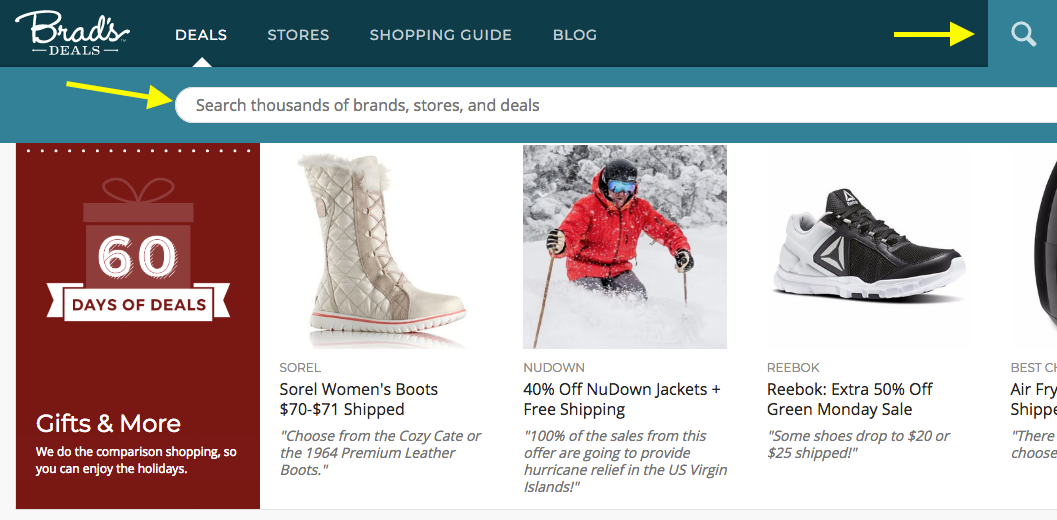The image size is (1057, 520).
Task: Click the NUDOWN brand label
Action: point(554,368)
